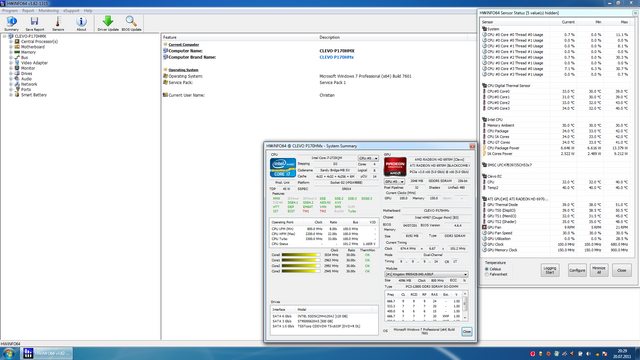Expand the Video Adapter branch
Image resolution: width=640 pixels, height=360 pixels.
point(11,63)
